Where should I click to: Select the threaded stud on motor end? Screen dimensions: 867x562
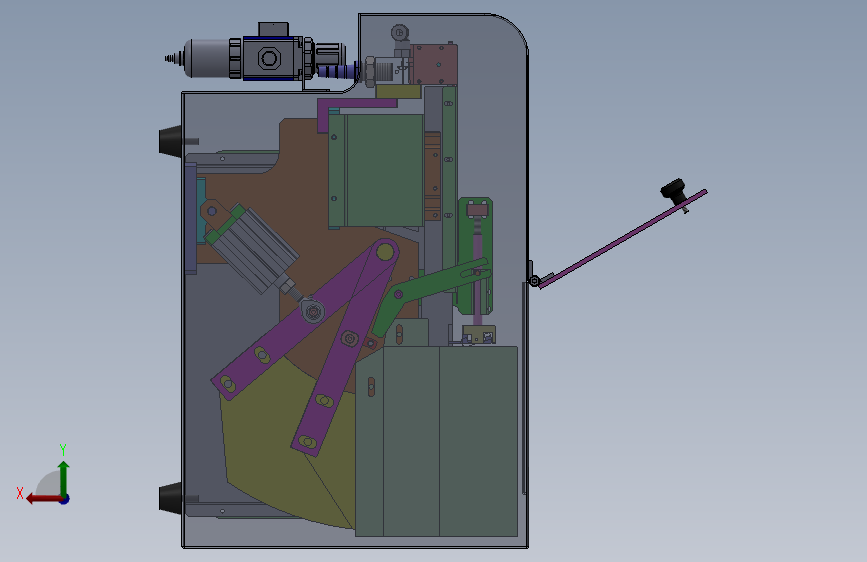click(x=174, y=58)
